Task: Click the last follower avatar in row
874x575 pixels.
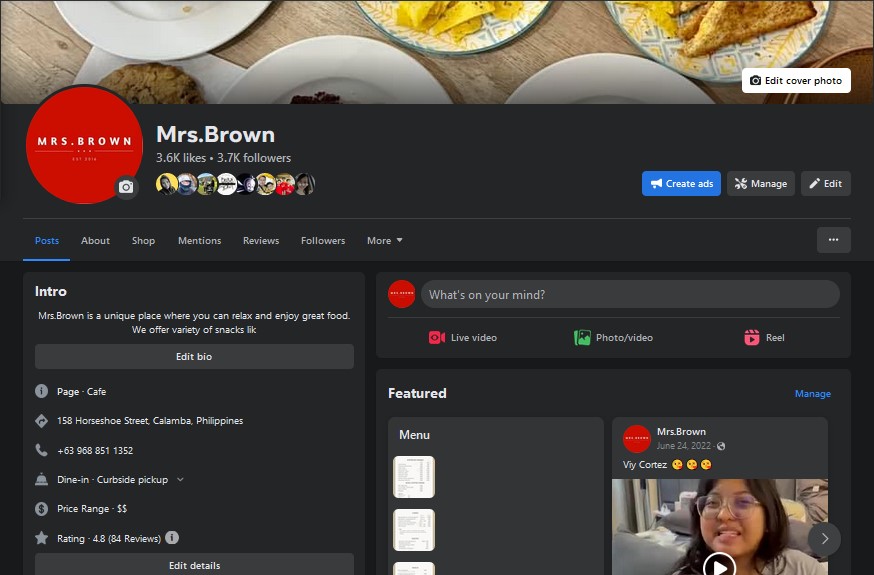Action: pyautogui.click(x=305, y=183)
